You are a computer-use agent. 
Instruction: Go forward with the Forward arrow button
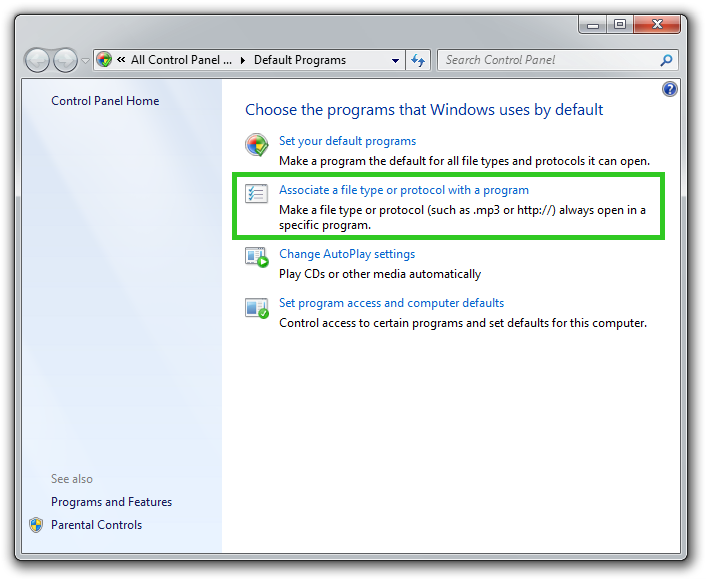pyautogui.click(x=66, y=60)
